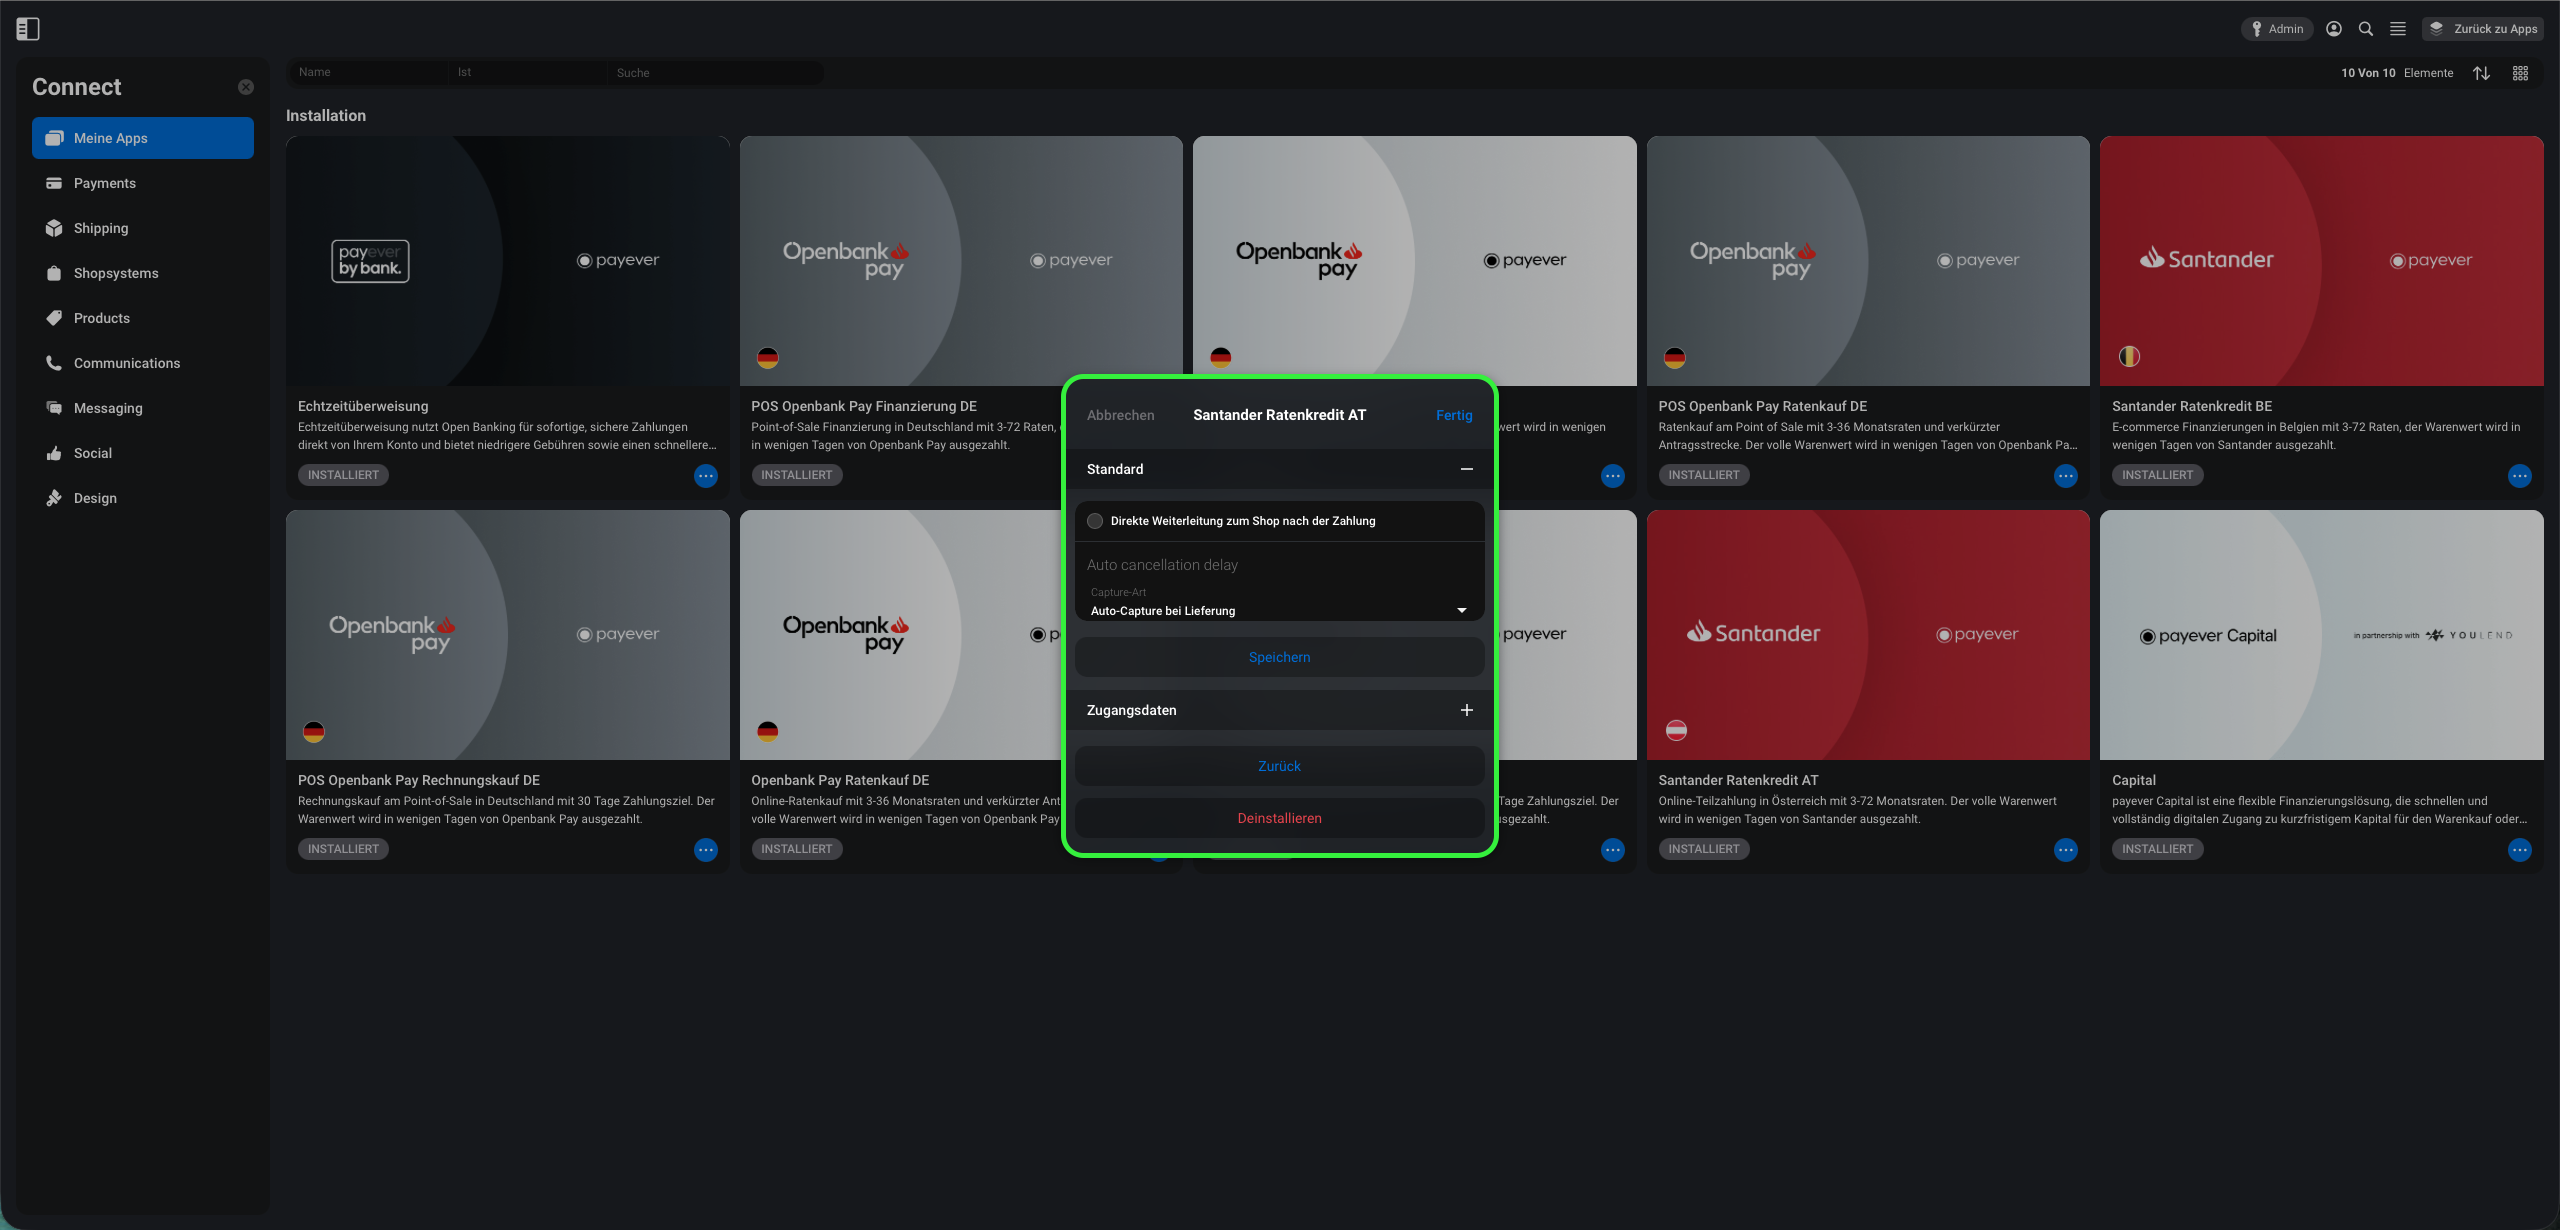Click German flag on POS Openbank Pay Rechnungskauf DE
2560x1230 pixels.
coord(314,731)
